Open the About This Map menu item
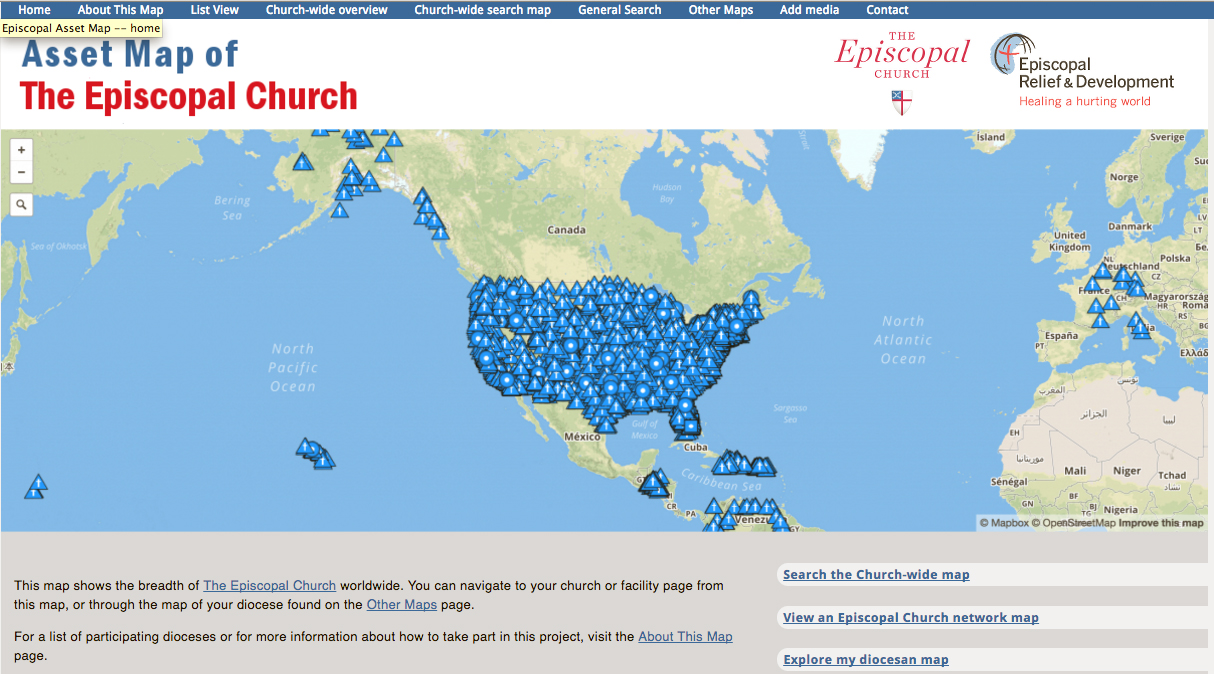The image size is (1214, 674). 120,10
